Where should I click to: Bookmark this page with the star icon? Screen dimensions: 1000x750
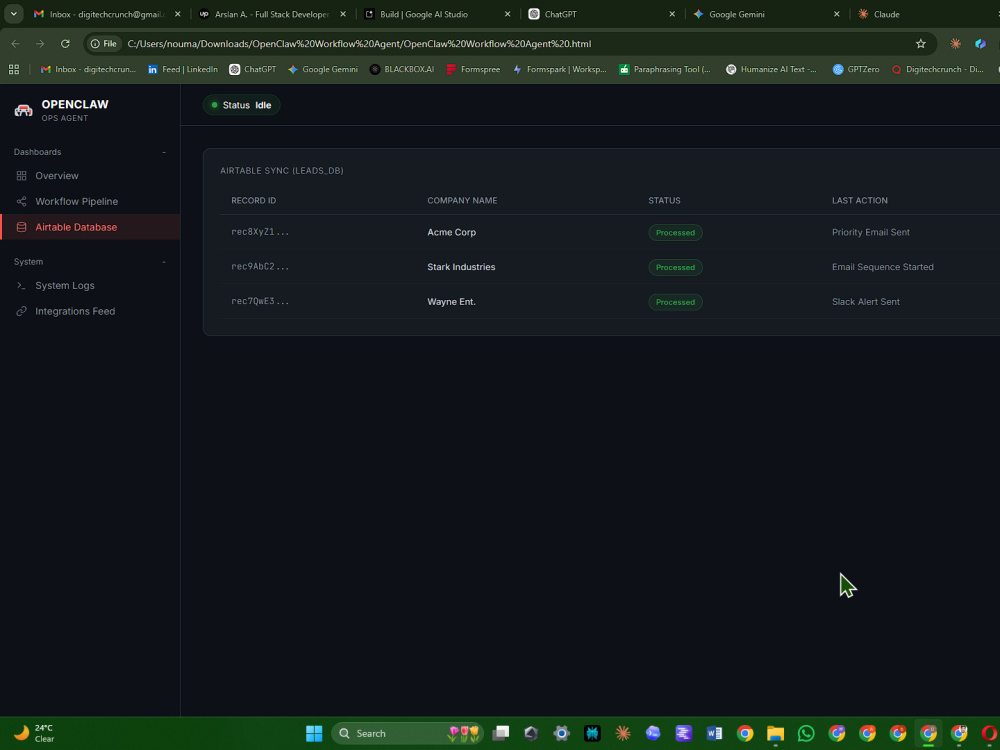pos(920,43)
